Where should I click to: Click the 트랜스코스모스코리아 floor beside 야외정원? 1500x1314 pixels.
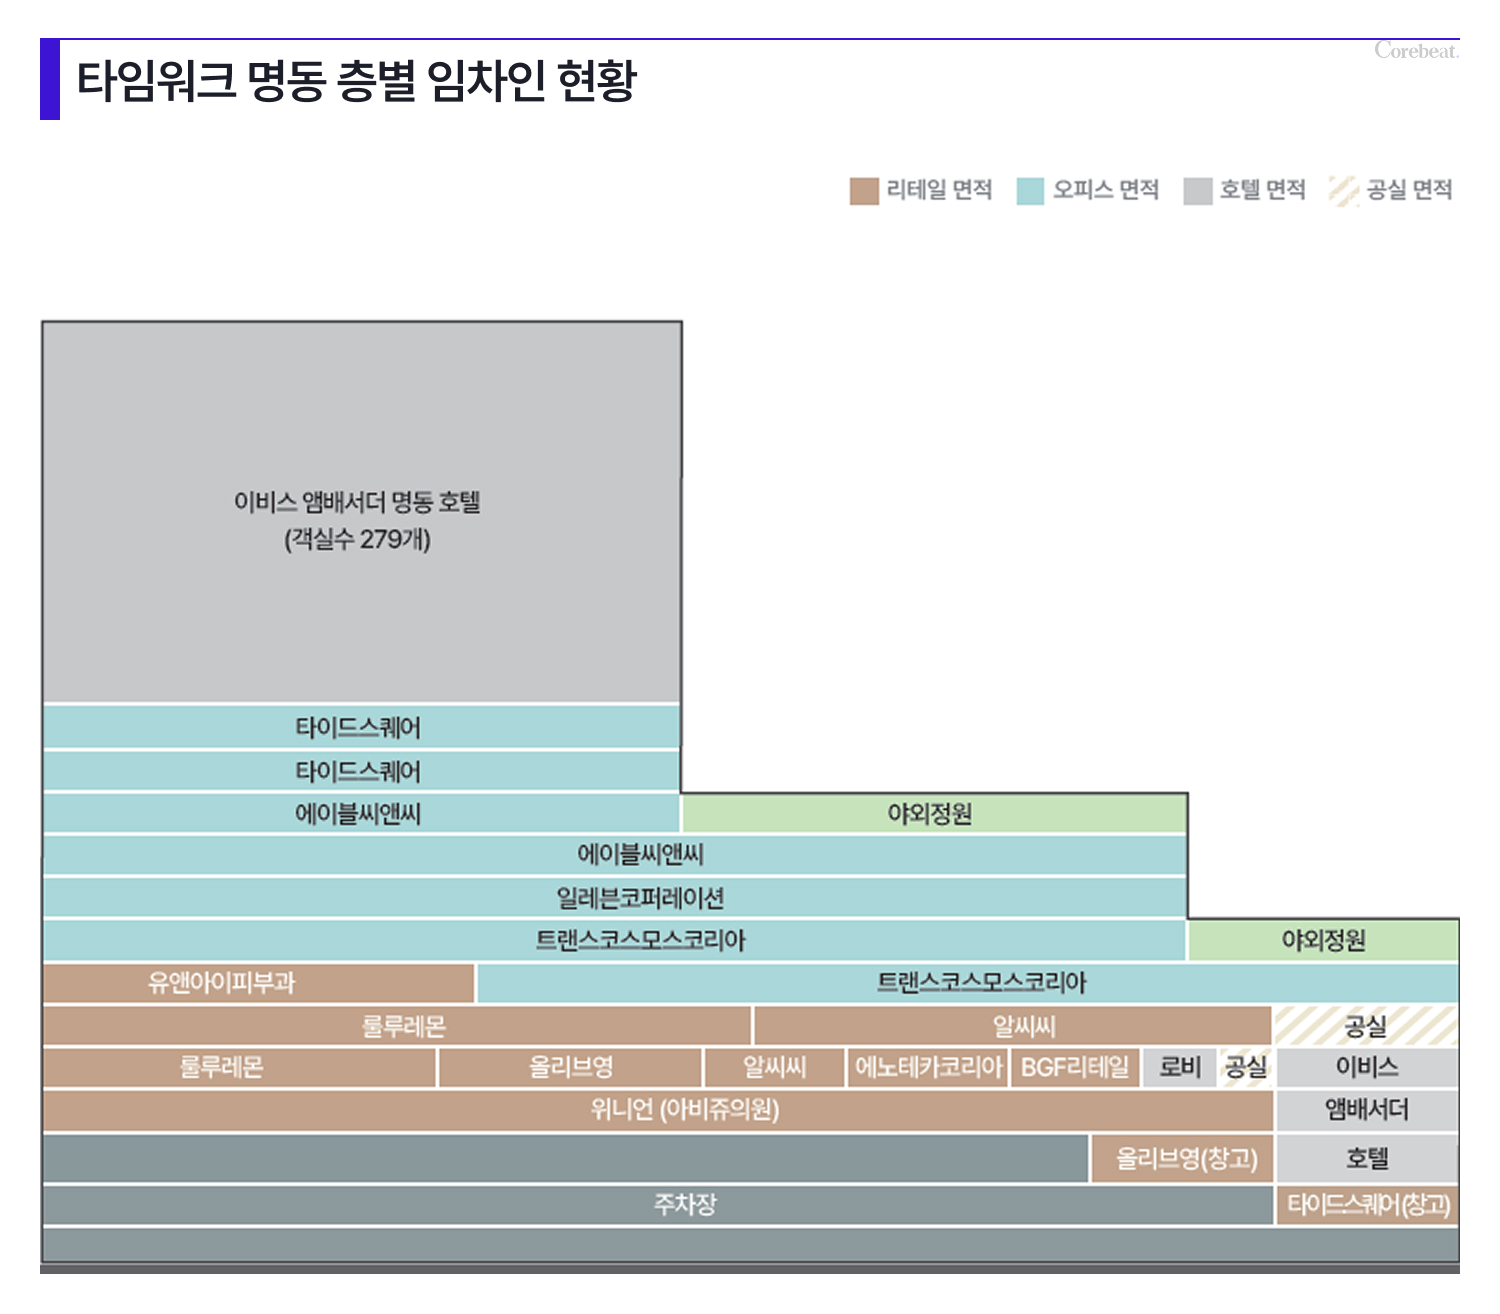(615, 940)
